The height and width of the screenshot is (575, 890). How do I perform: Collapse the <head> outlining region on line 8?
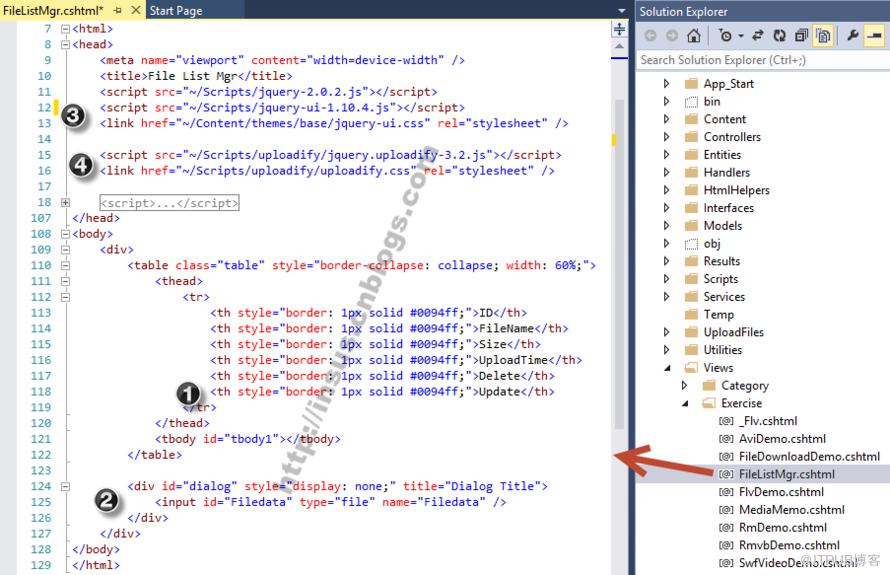(x=65, y=44)
